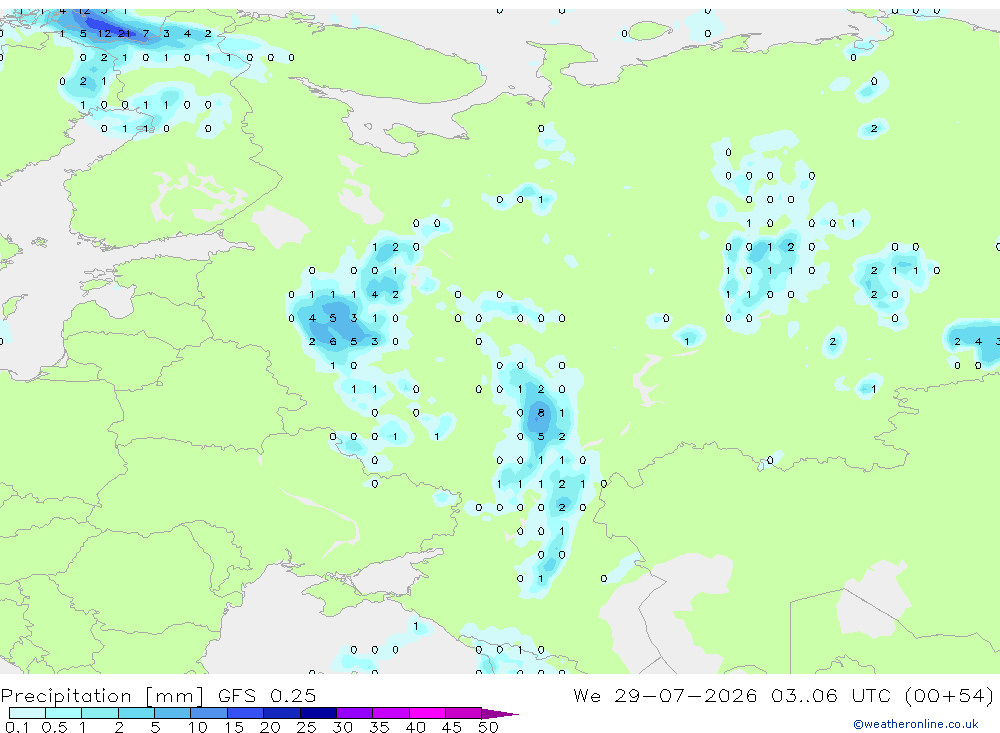
Task: Click the '30' legend scale label
Action: [x=342, y=727]
